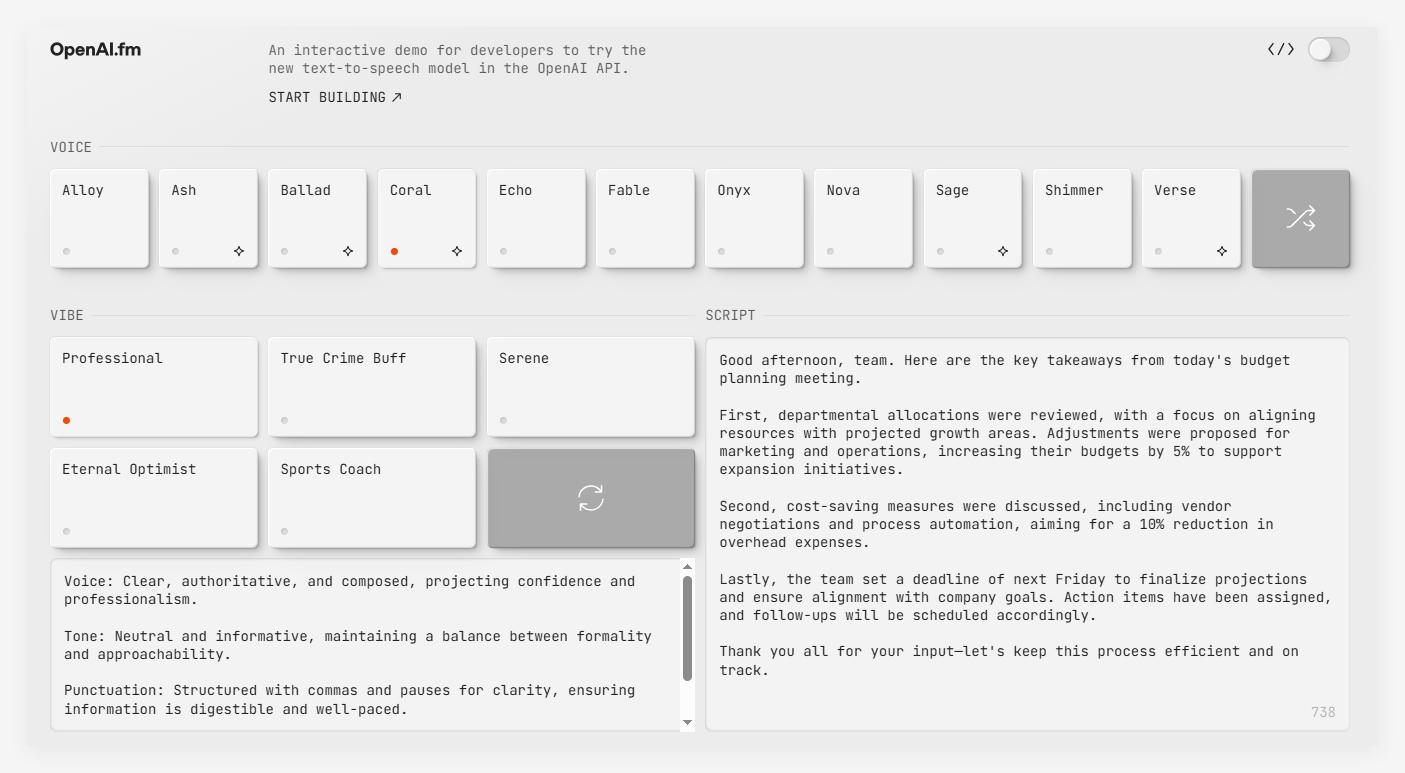1405x773 pixels.
Task: Click the sparkle icon on Verse
Action: tap(1222, 251)
